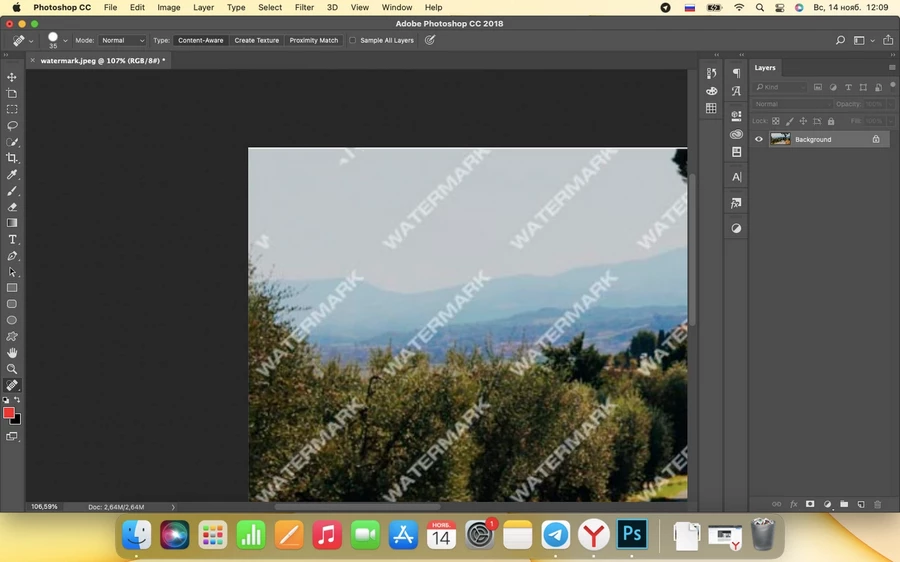Add a layer mask from Layers panel

coord(810,504)
